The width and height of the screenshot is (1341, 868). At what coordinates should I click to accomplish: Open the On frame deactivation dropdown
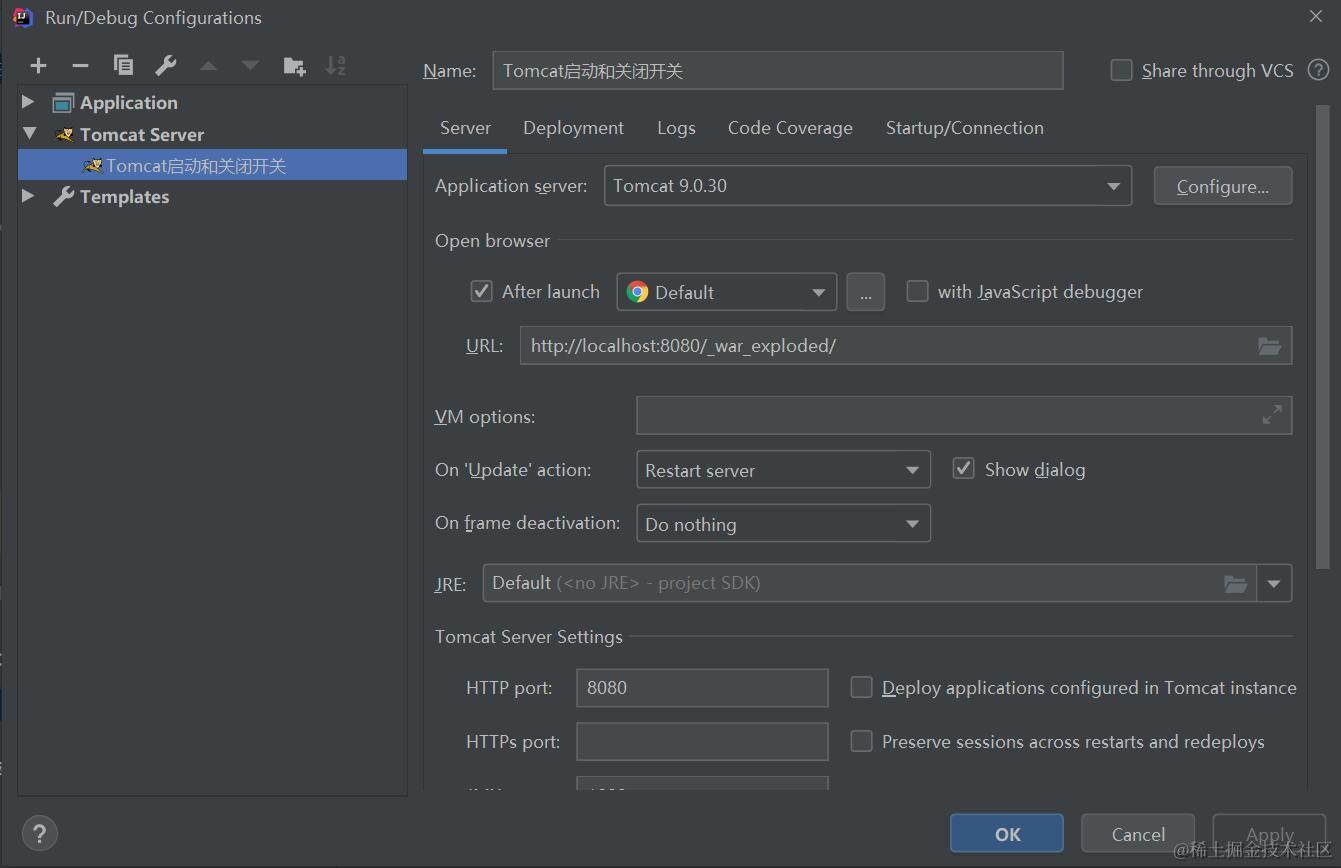point(783,523)
